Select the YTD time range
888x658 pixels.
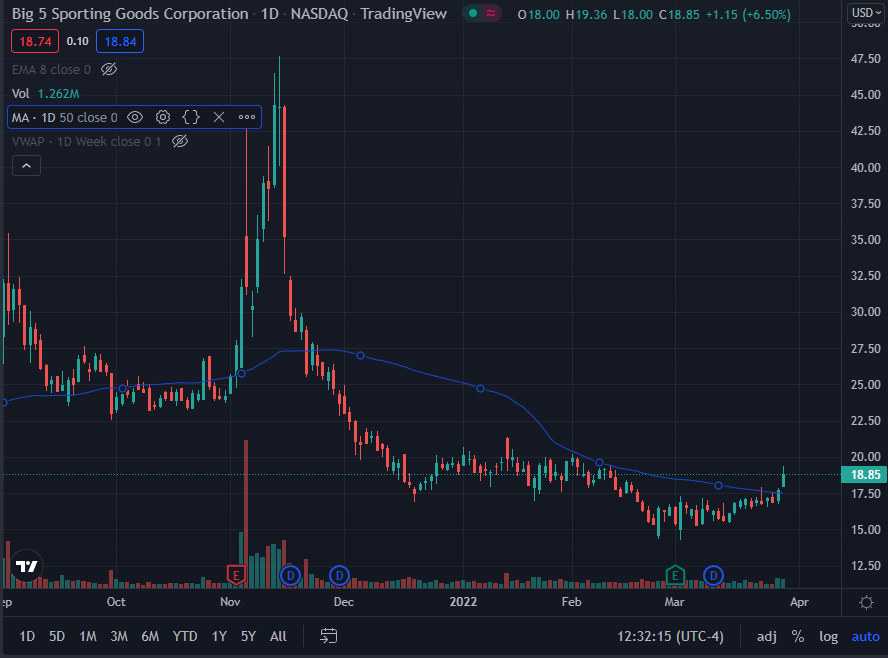pos(185,636)
